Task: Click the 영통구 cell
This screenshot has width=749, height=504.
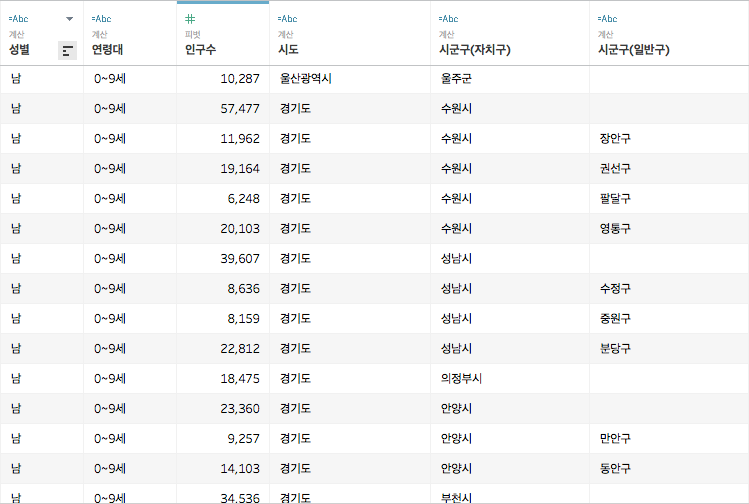Action: coord(615,228)
